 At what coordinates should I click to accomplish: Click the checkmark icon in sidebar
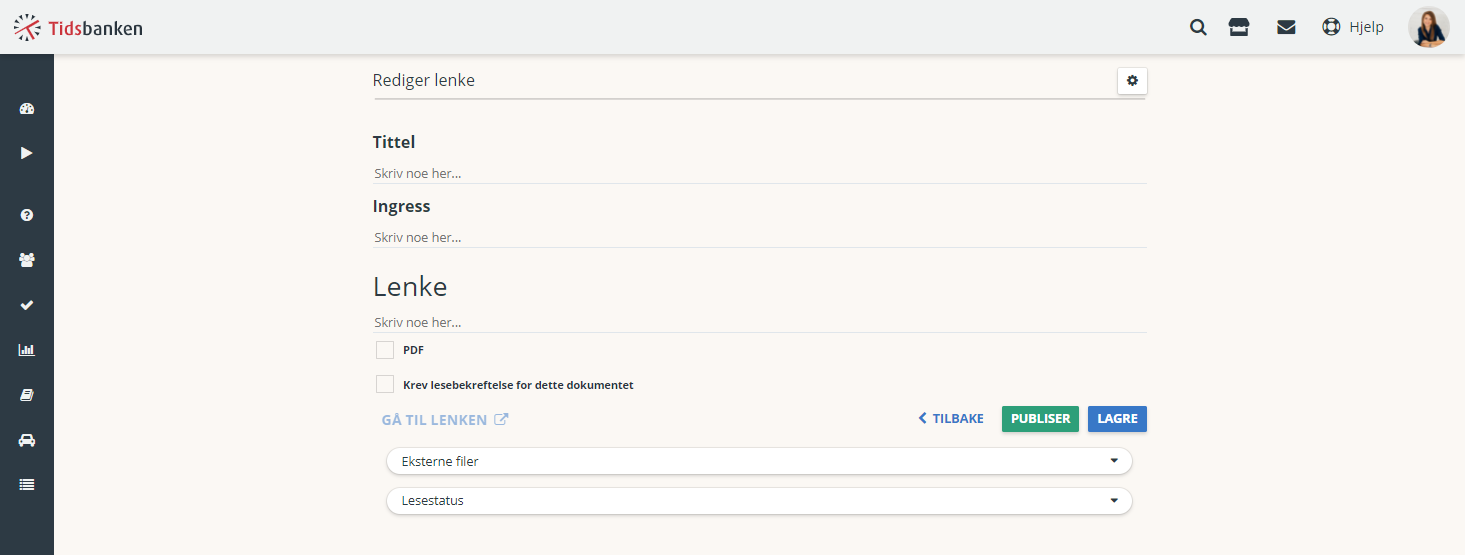point(27,305)
